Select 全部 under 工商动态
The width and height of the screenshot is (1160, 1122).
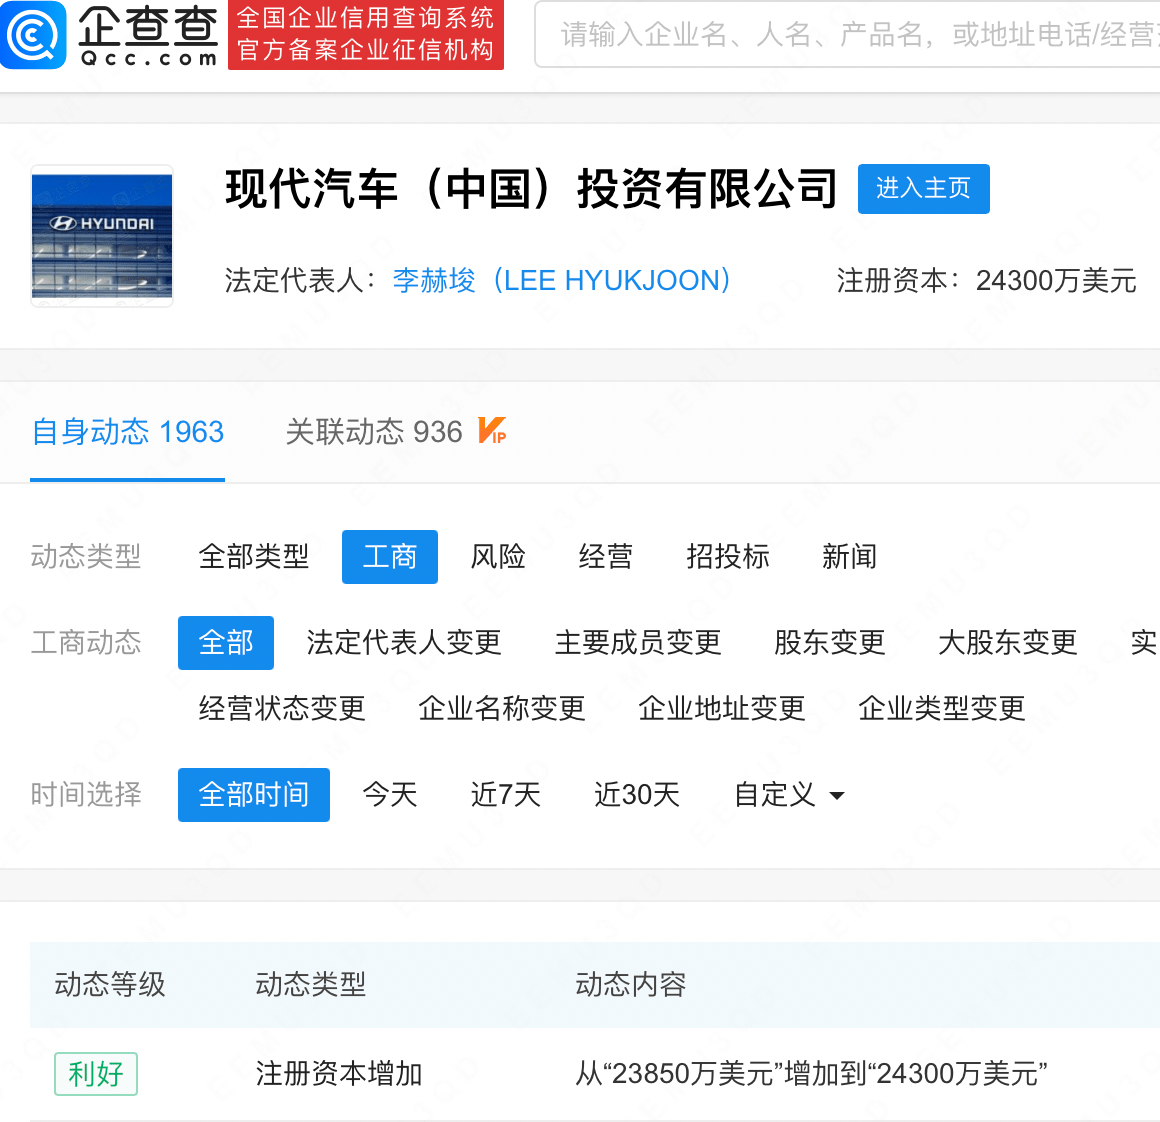(x=226, y=643)
